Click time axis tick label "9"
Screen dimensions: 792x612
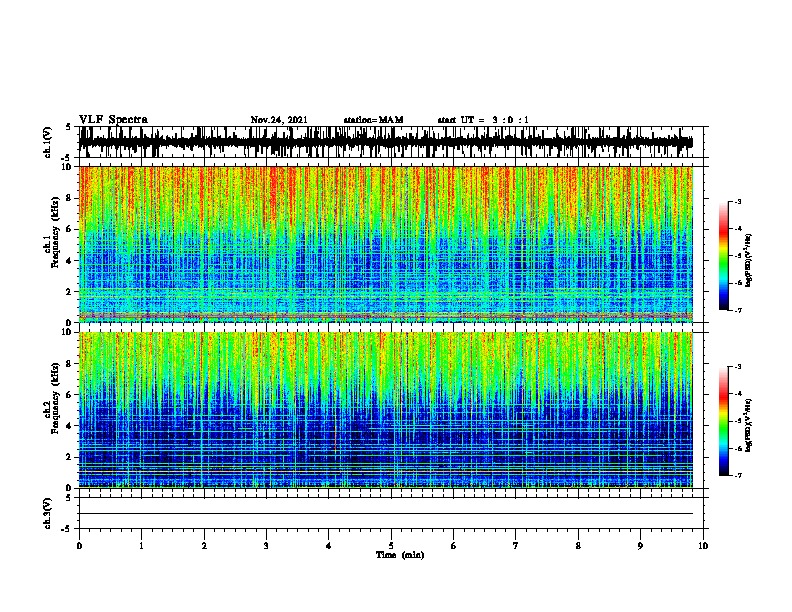tap(640, 546)
